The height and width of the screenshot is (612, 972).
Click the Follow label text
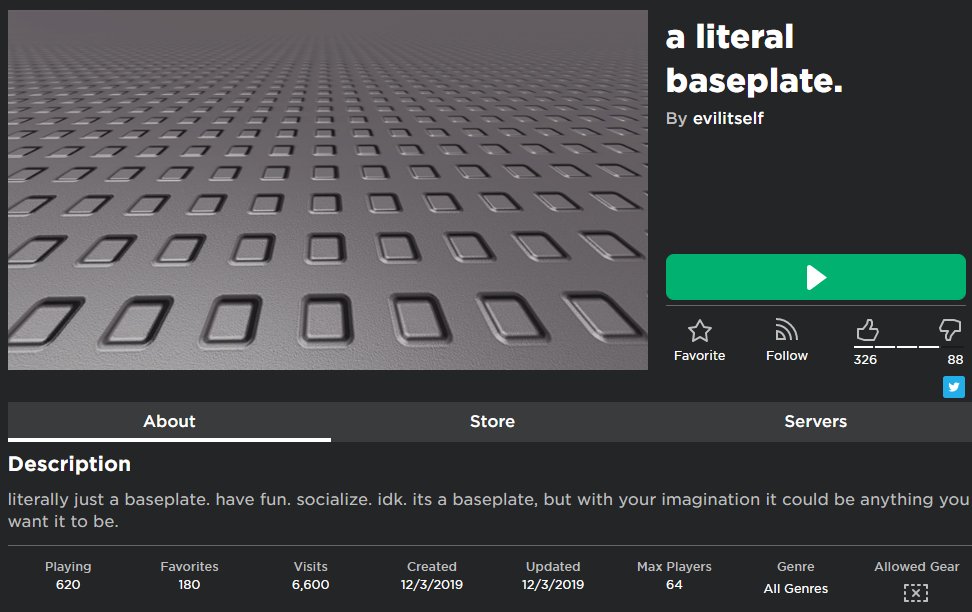[787, 355]
